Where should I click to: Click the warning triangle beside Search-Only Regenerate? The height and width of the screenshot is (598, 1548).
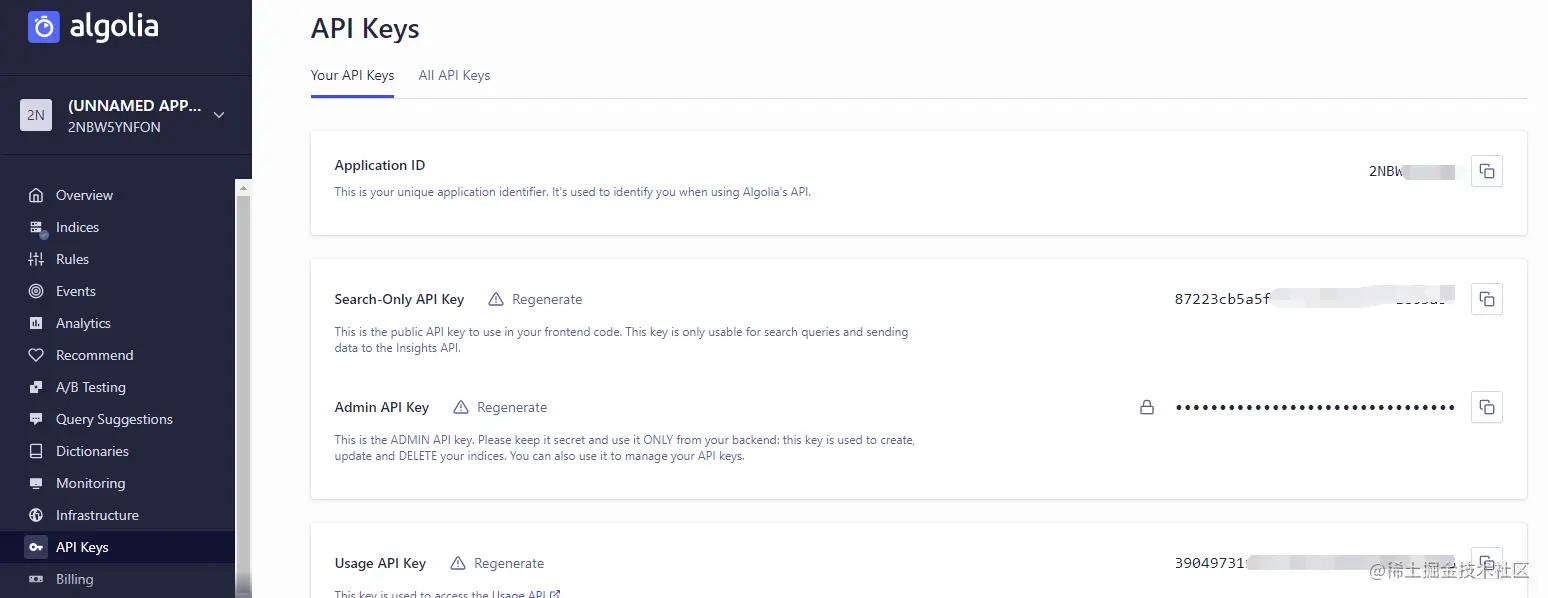(x=496, y=299)
